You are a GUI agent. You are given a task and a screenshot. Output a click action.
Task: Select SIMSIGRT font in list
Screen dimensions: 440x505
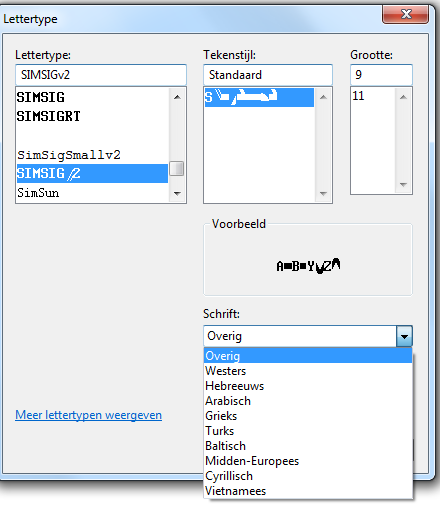(92, 116)
